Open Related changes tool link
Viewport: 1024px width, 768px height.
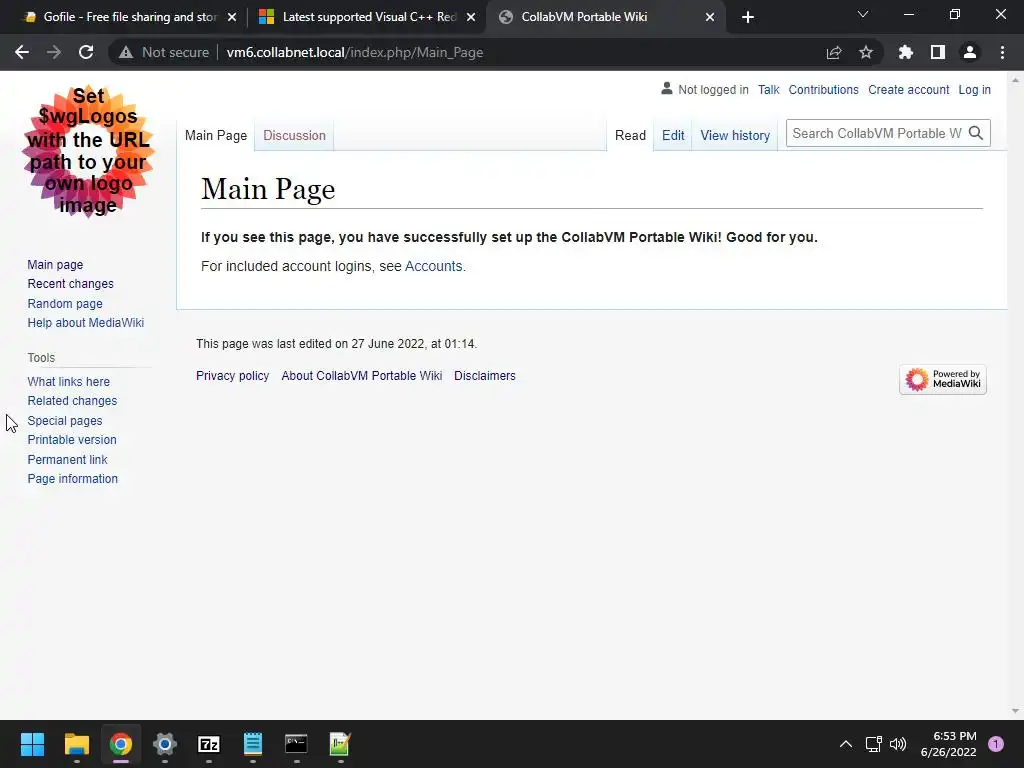[72, 400]
